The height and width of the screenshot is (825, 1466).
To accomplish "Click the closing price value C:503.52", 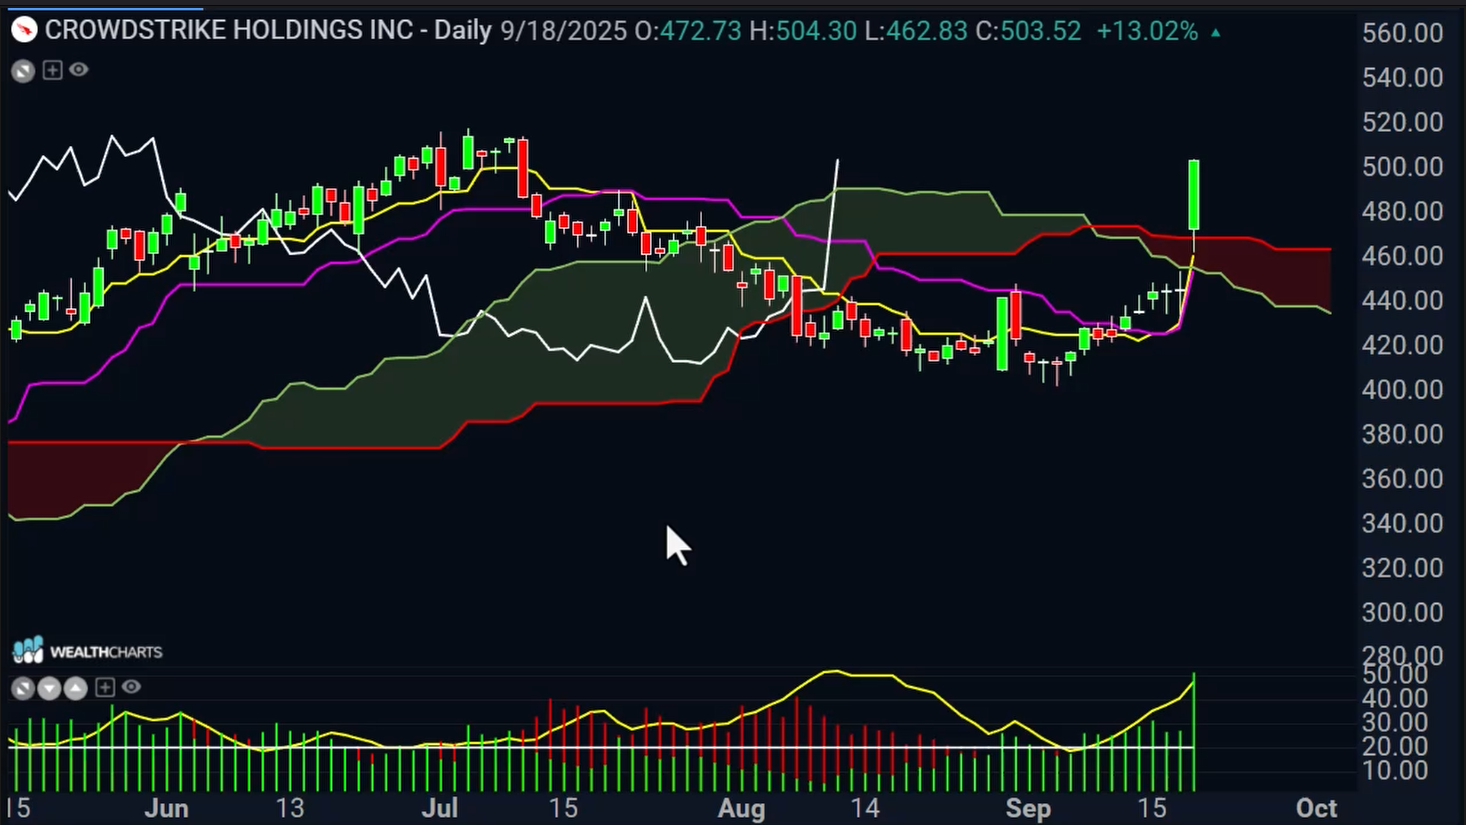I will (x=1028, y=31).
